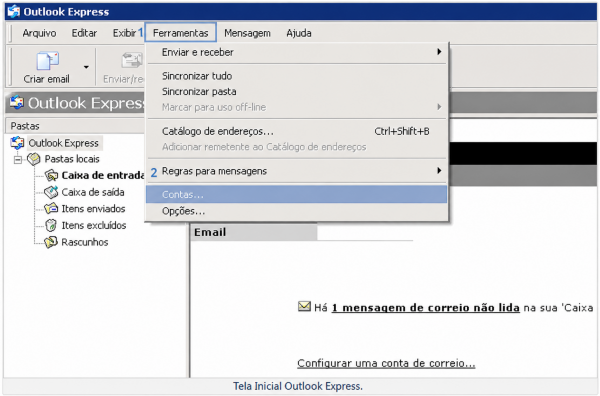
Task: Select Outlook Express root folder icon
Action: [x=17, y=143]
